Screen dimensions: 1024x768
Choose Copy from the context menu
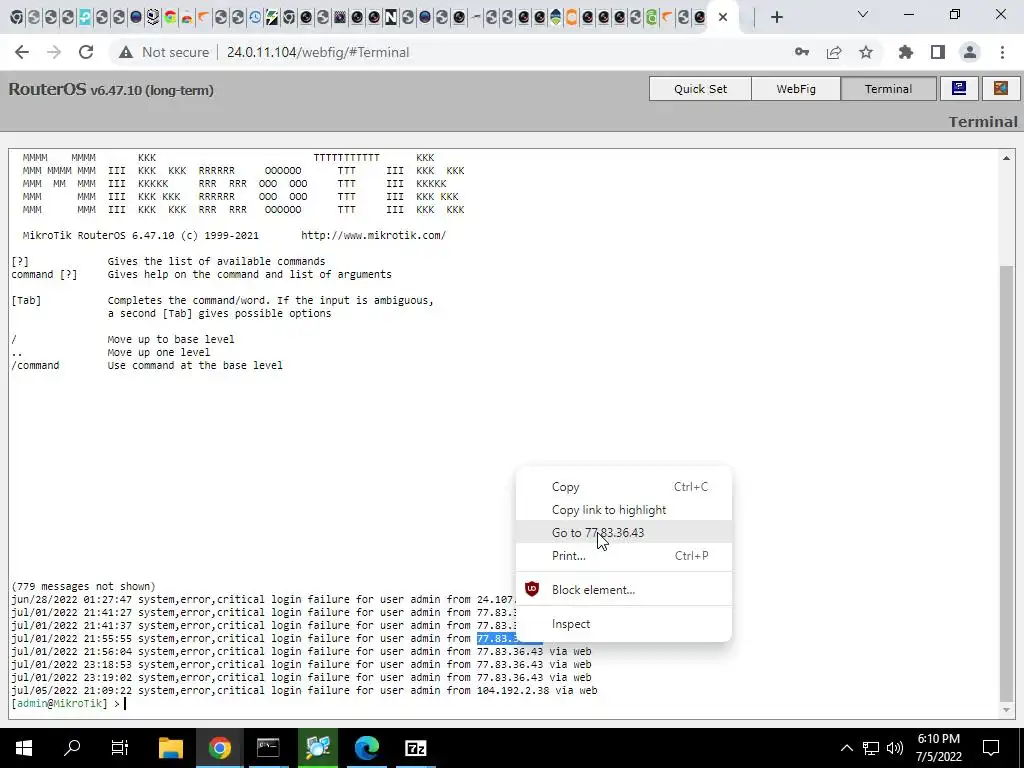[624, 487]
